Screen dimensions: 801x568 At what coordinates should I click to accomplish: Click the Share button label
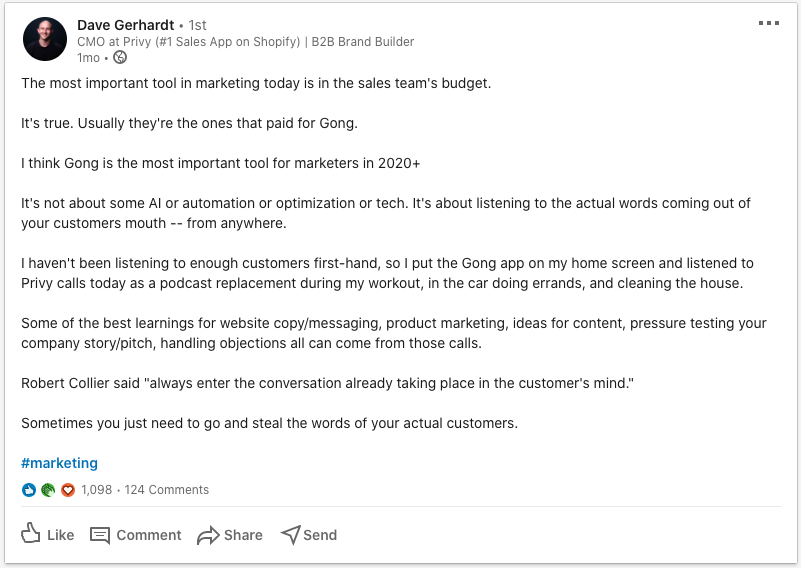point(243,535)
